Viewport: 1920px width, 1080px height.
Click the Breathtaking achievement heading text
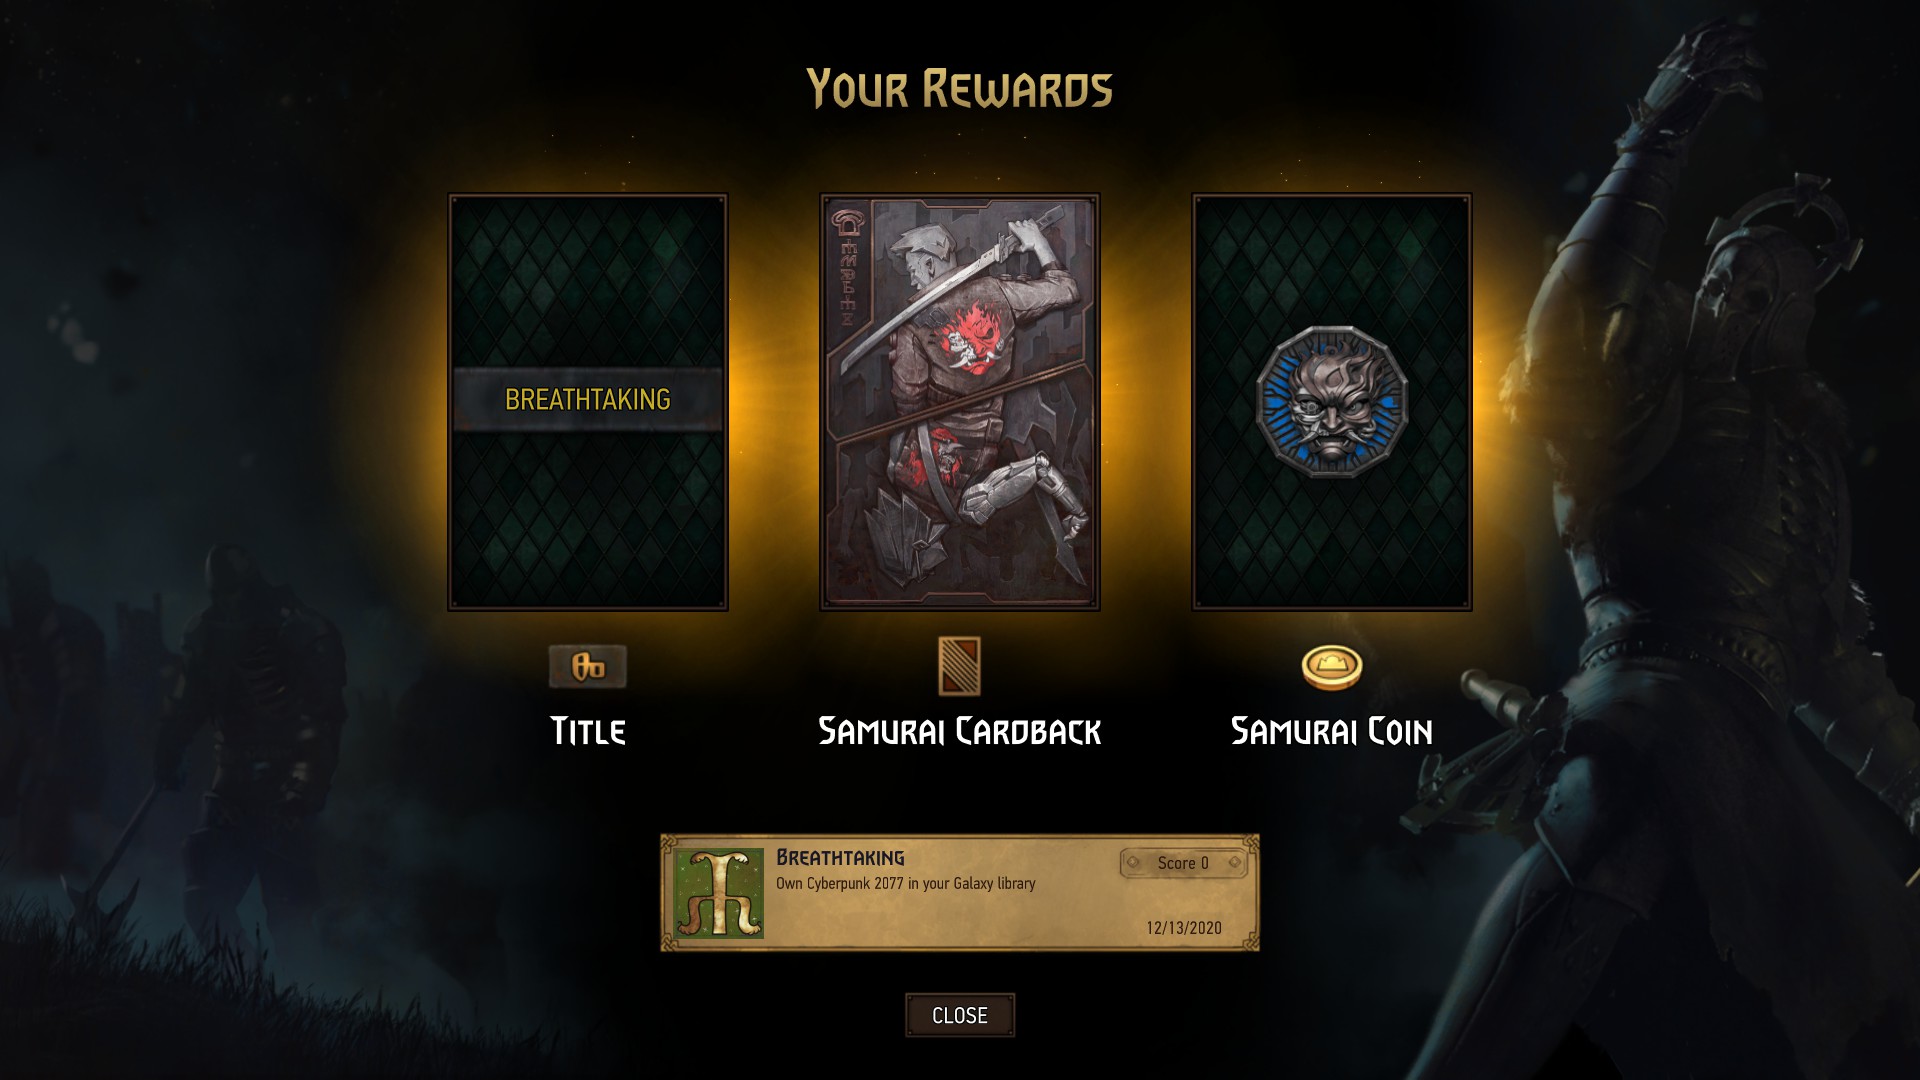point(840,858)
